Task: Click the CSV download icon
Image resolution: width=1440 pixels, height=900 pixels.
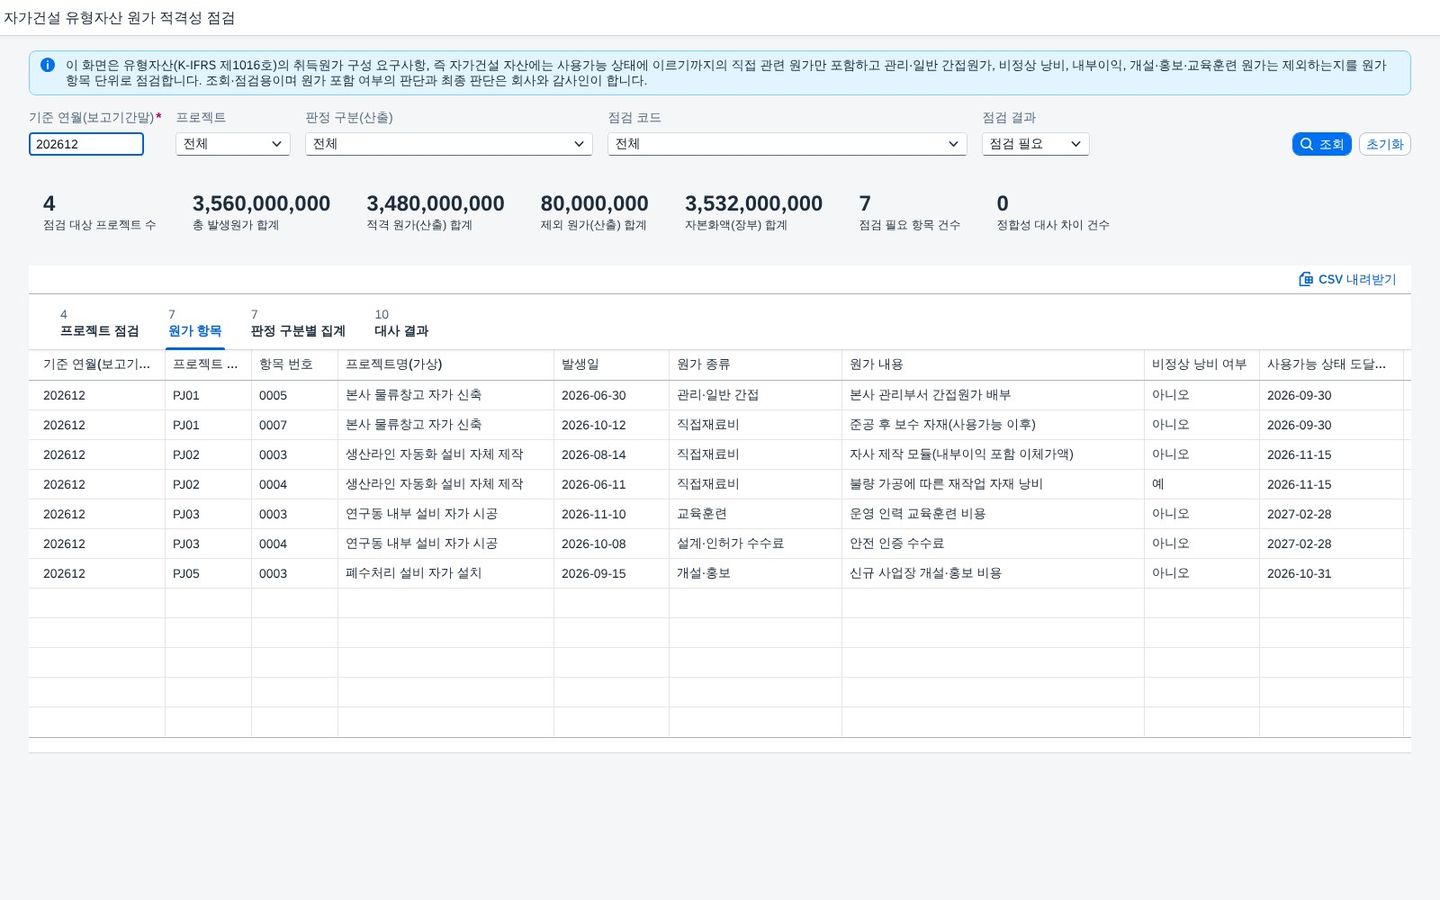Action: 1306,279
